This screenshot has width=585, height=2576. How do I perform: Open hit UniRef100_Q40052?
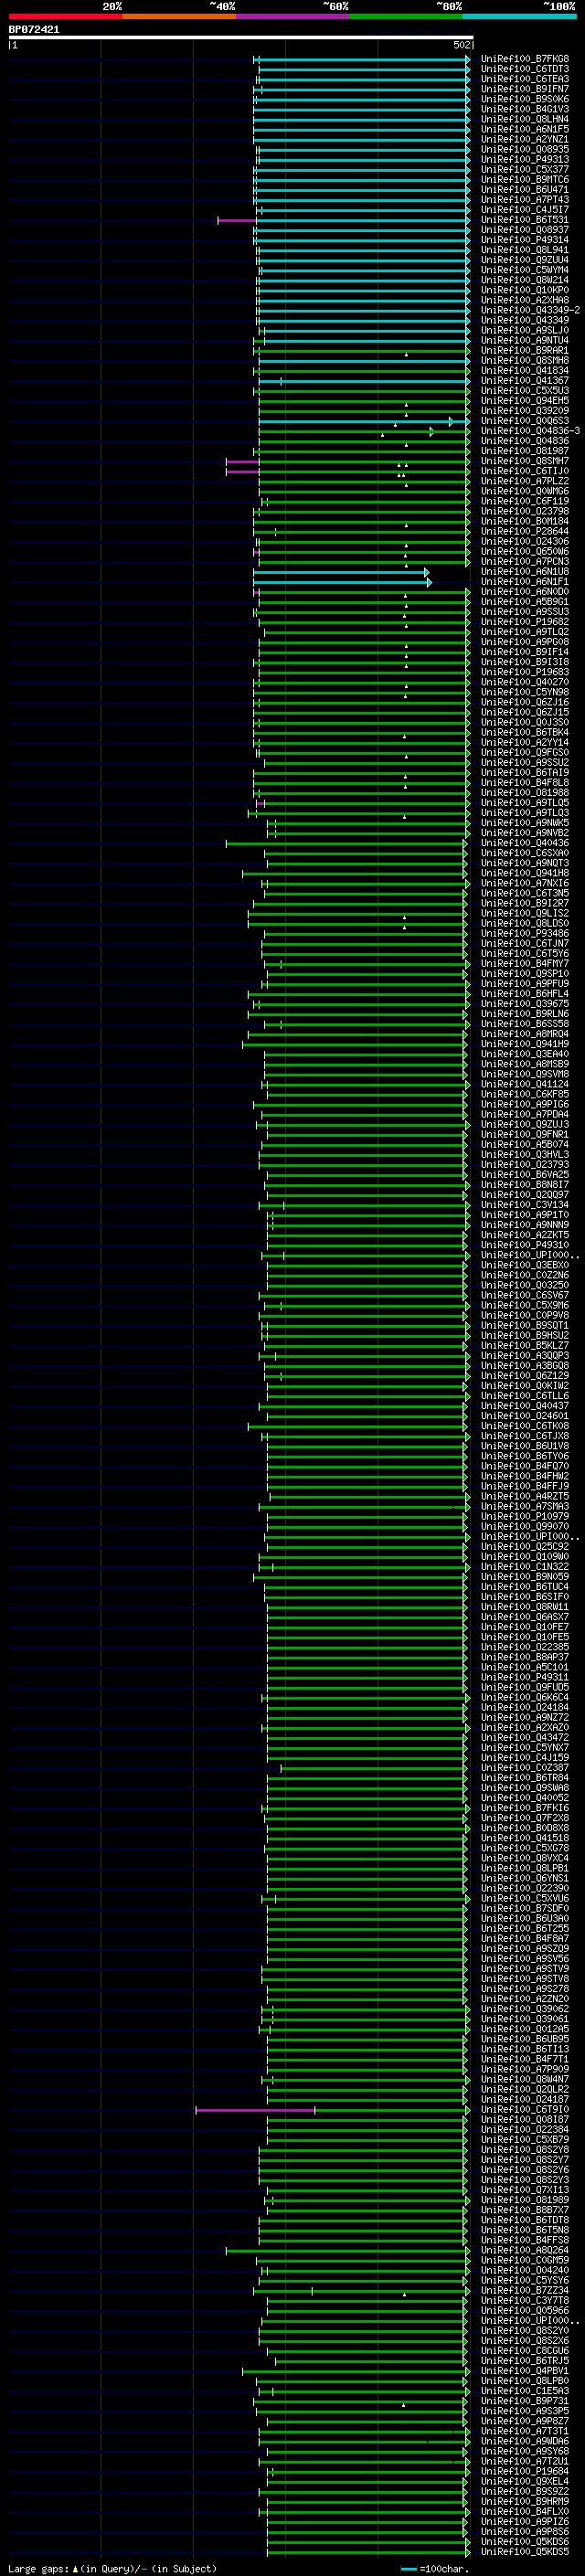coord(525,1798)
